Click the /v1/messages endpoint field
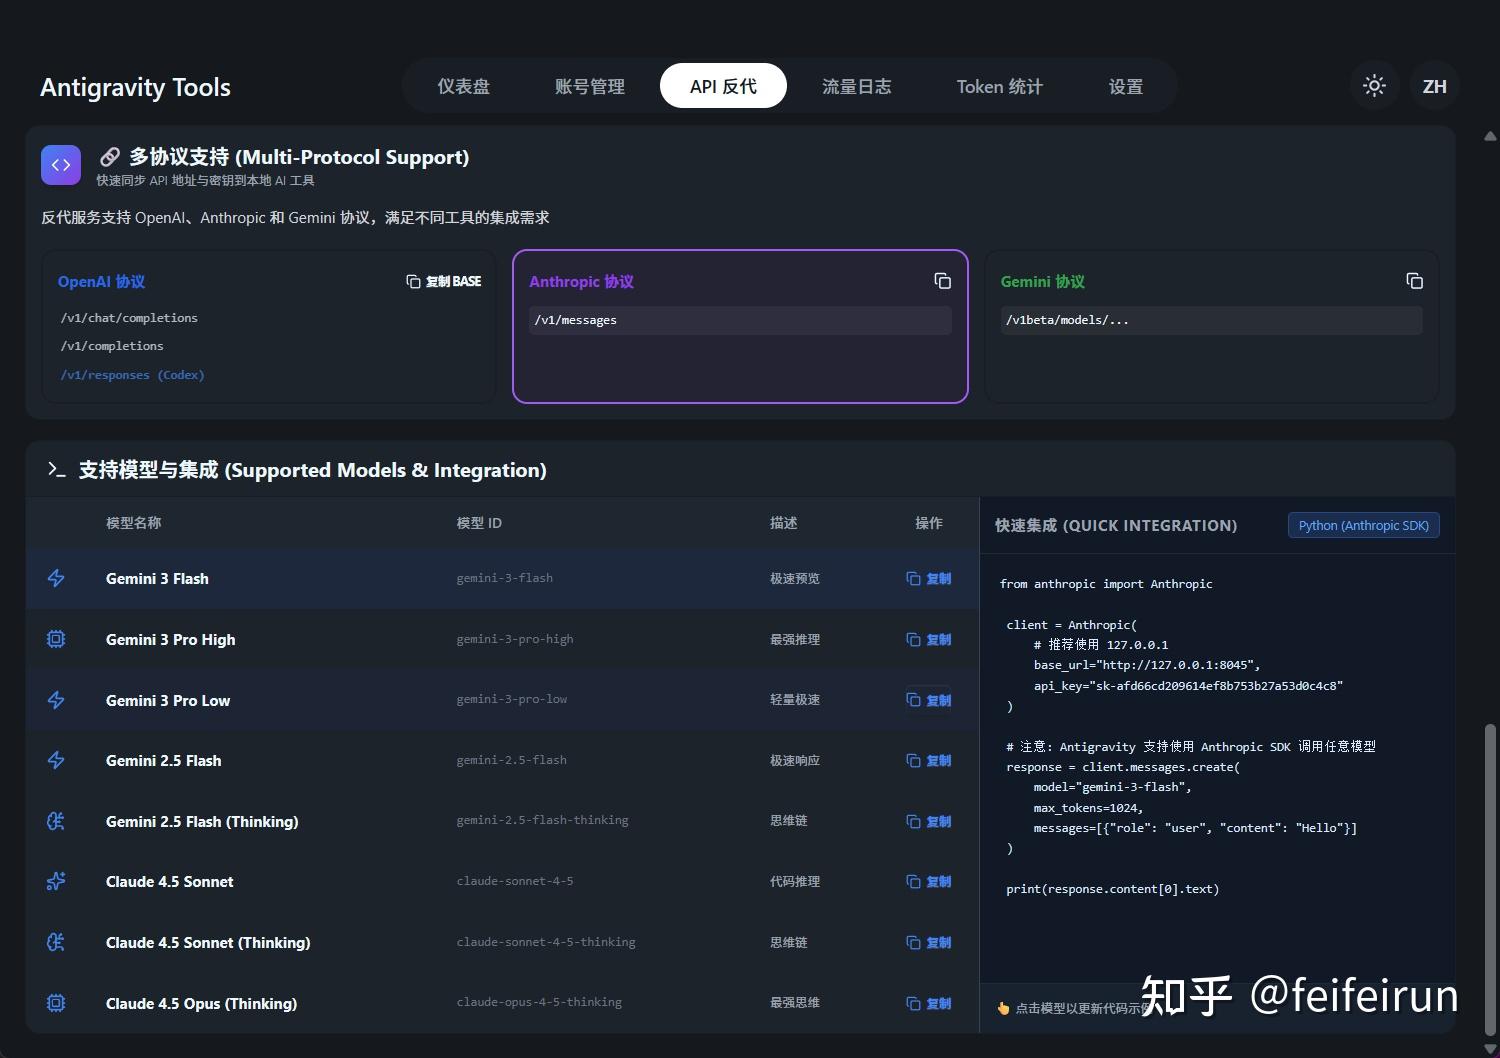This screenshot has width=1500, height=1058. pos(740,320)
